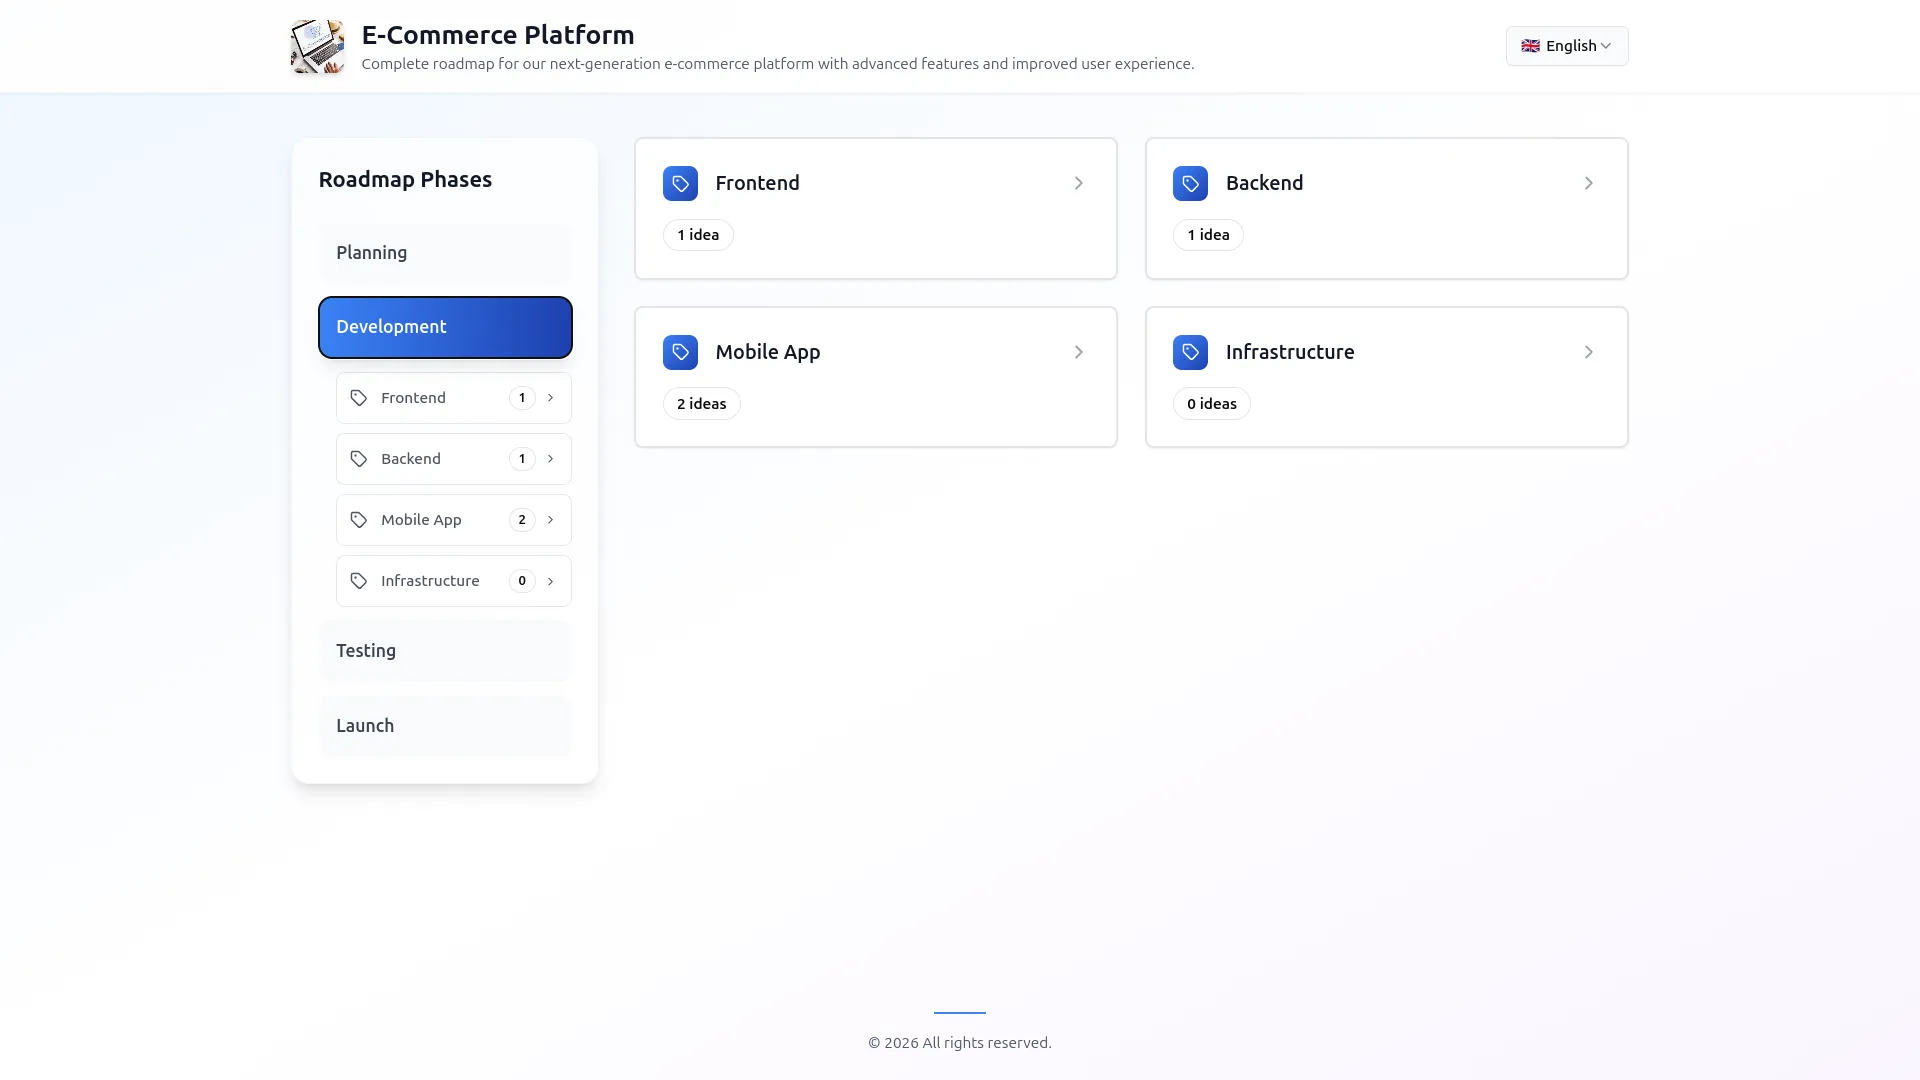Click the Development phase button
1920x1080 pixels.
click(444, 326)
